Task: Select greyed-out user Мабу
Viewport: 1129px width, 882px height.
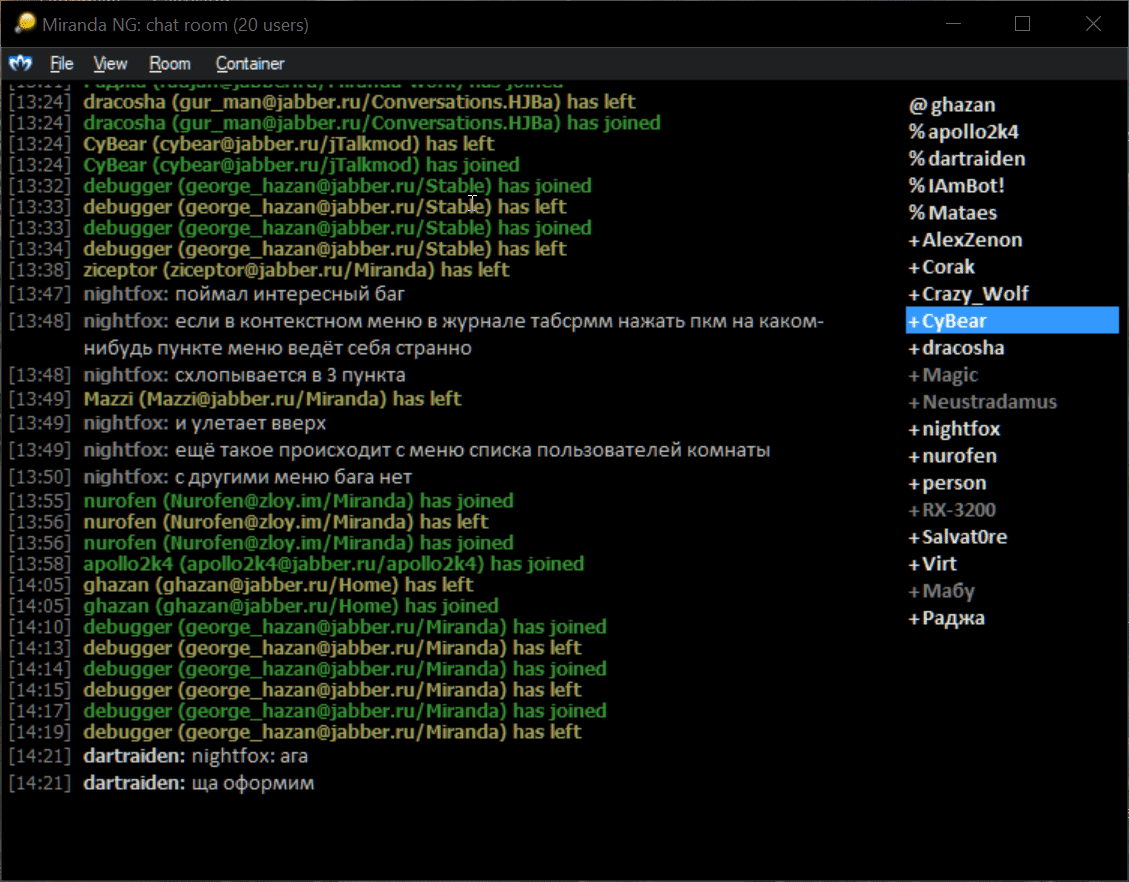Action: pos(942,591)
